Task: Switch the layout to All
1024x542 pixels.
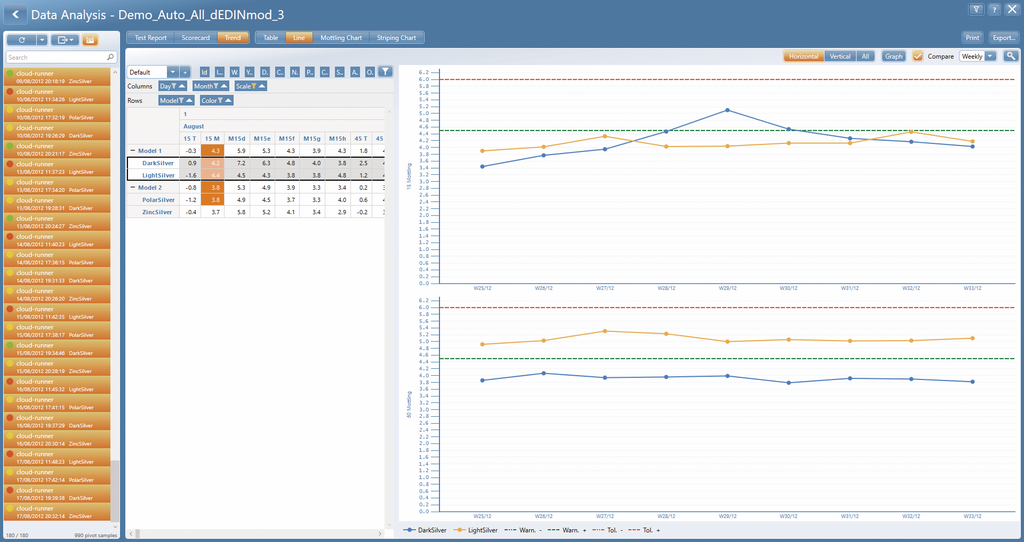Action: click(x=865, y=56)
